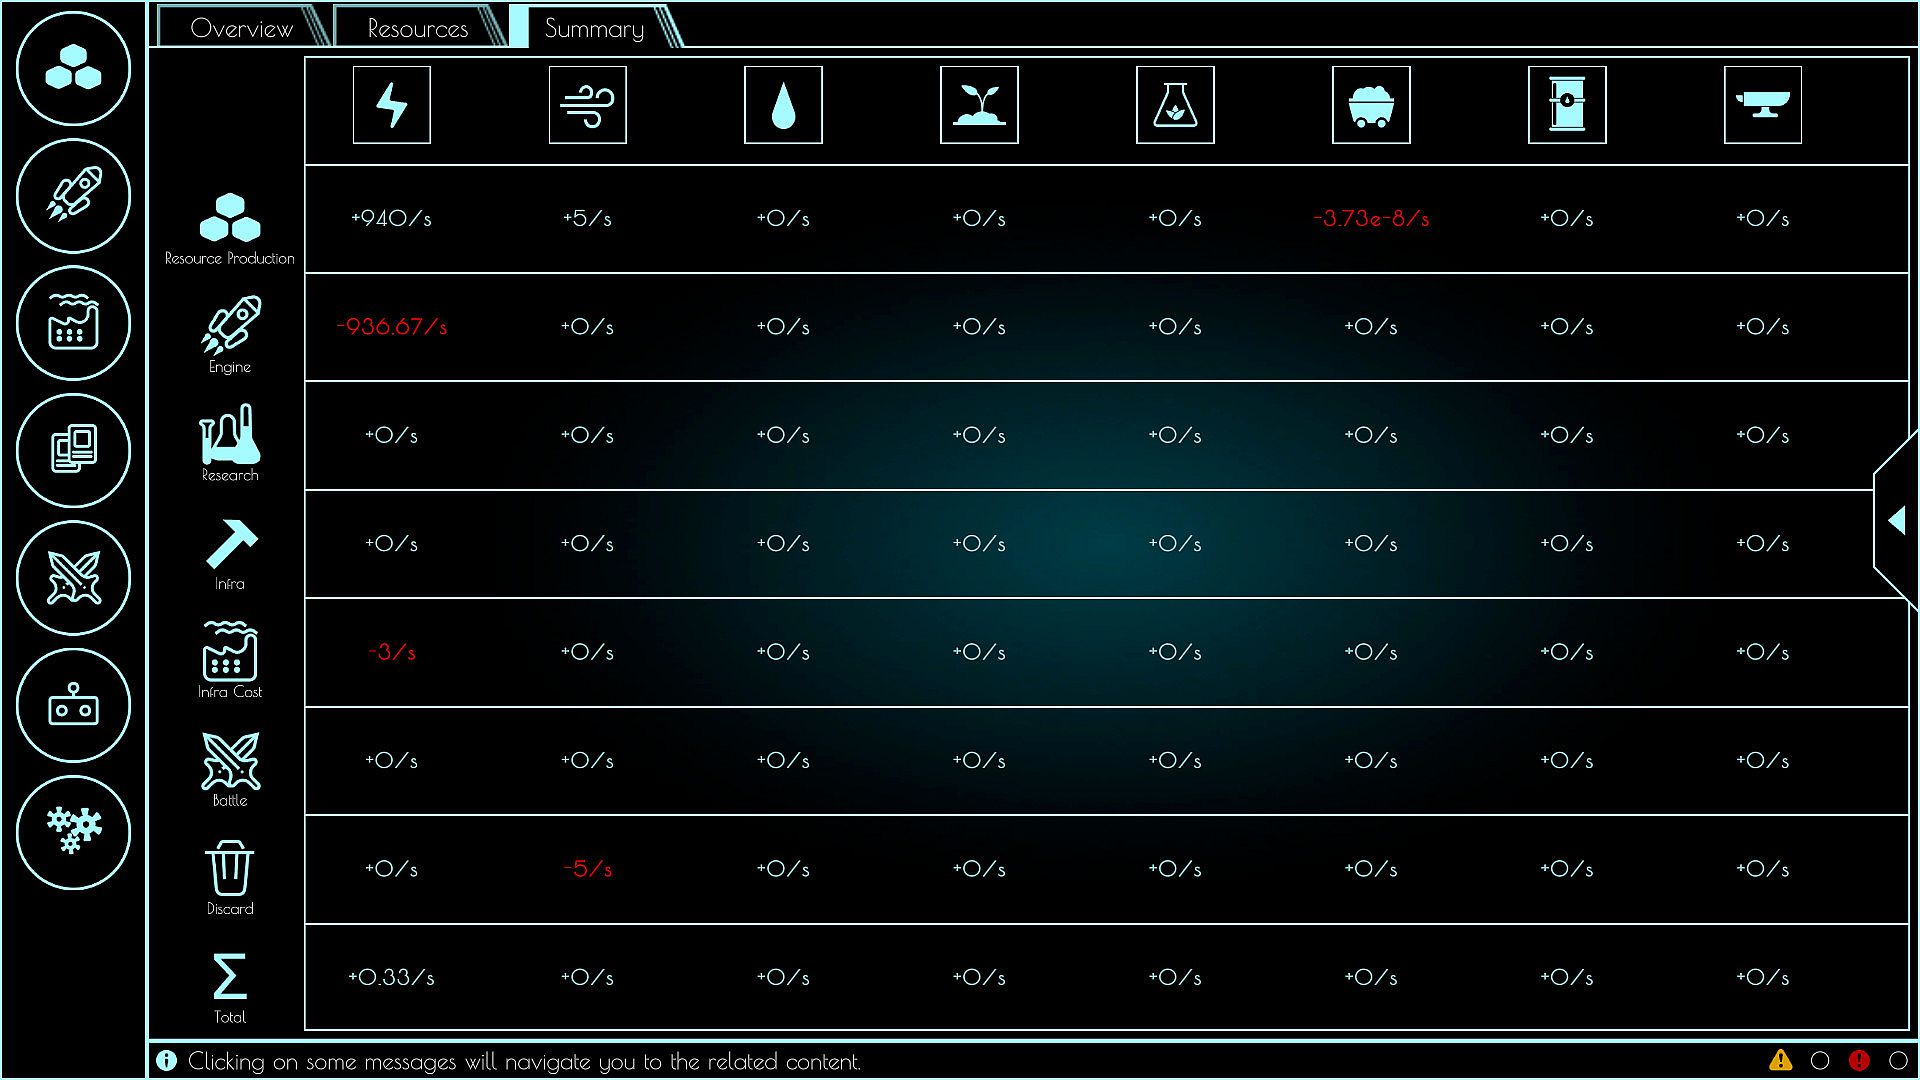The height and width of the screenshot is (1080, 1920).
Task: Open the rocket Engine sidebar section
Action: [73, 196]
